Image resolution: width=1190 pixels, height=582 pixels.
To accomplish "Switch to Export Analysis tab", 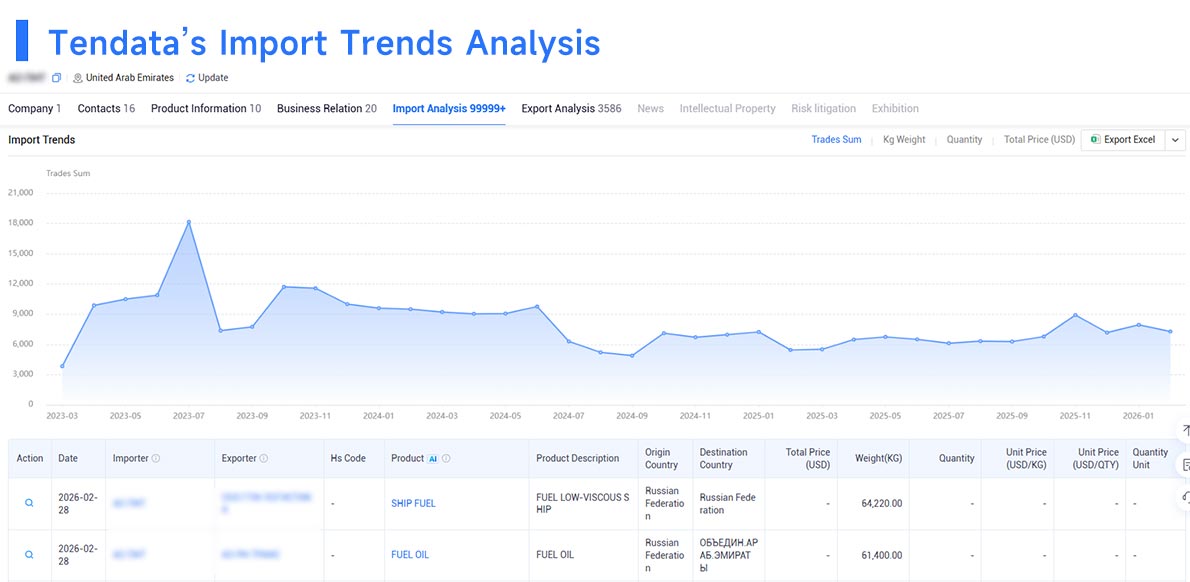I will [571, 109].
